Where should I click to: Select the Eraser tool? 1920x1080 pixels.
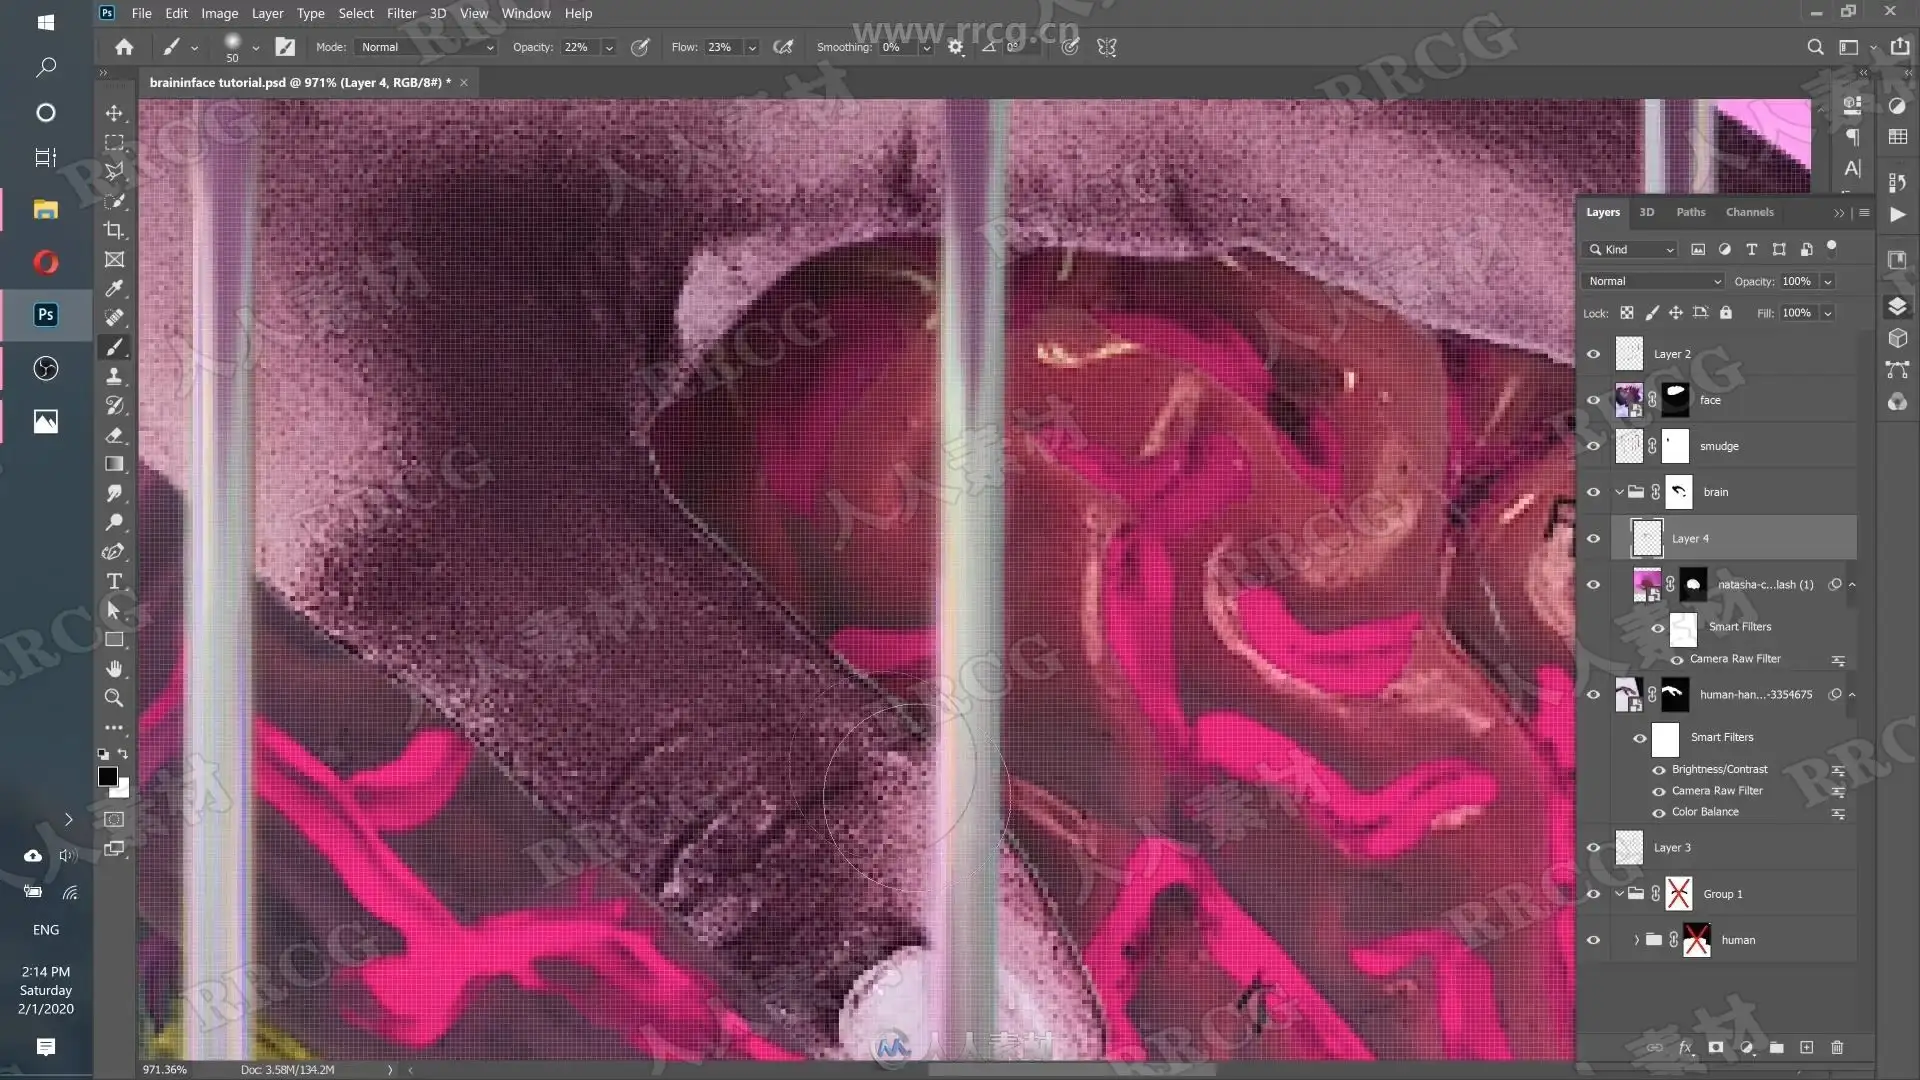[114, 435]
